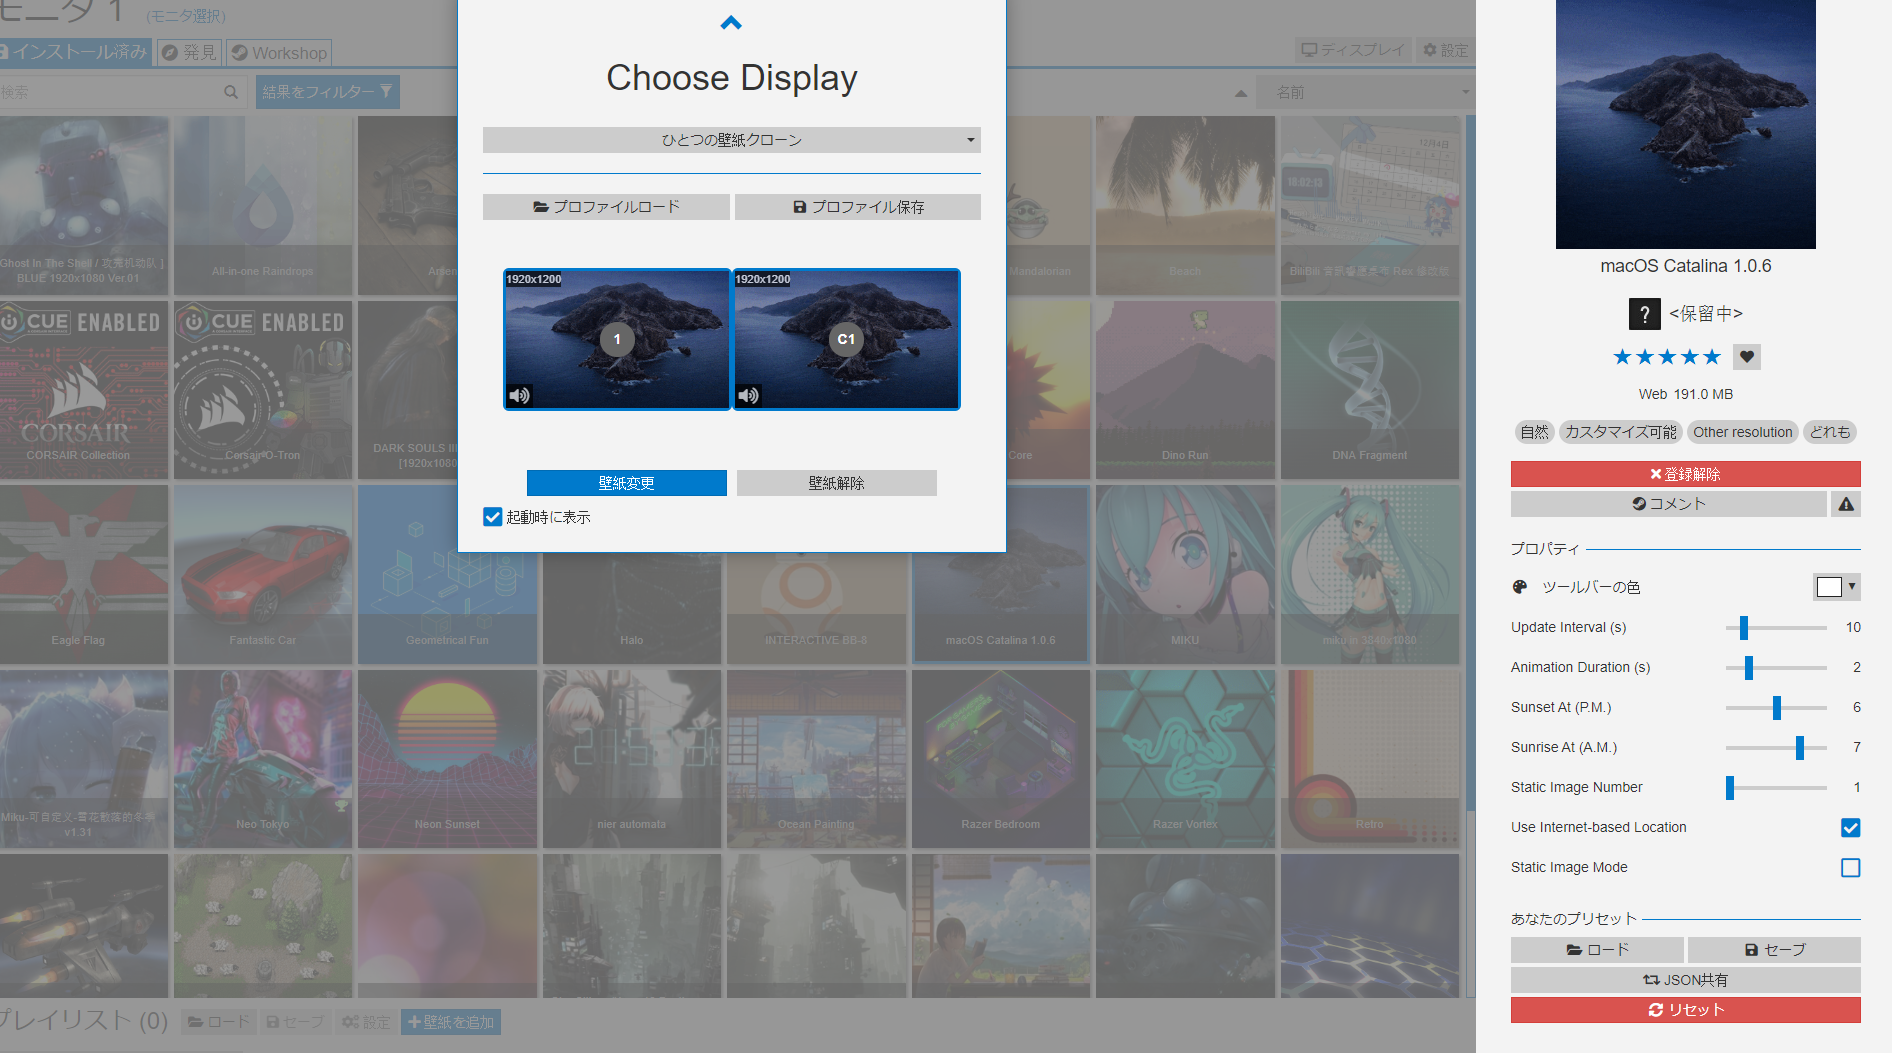Click the macOS Catalina preview image in sidebar
The width and height of the screenshot is (1892, 1053).
(x=1685, y=124)
